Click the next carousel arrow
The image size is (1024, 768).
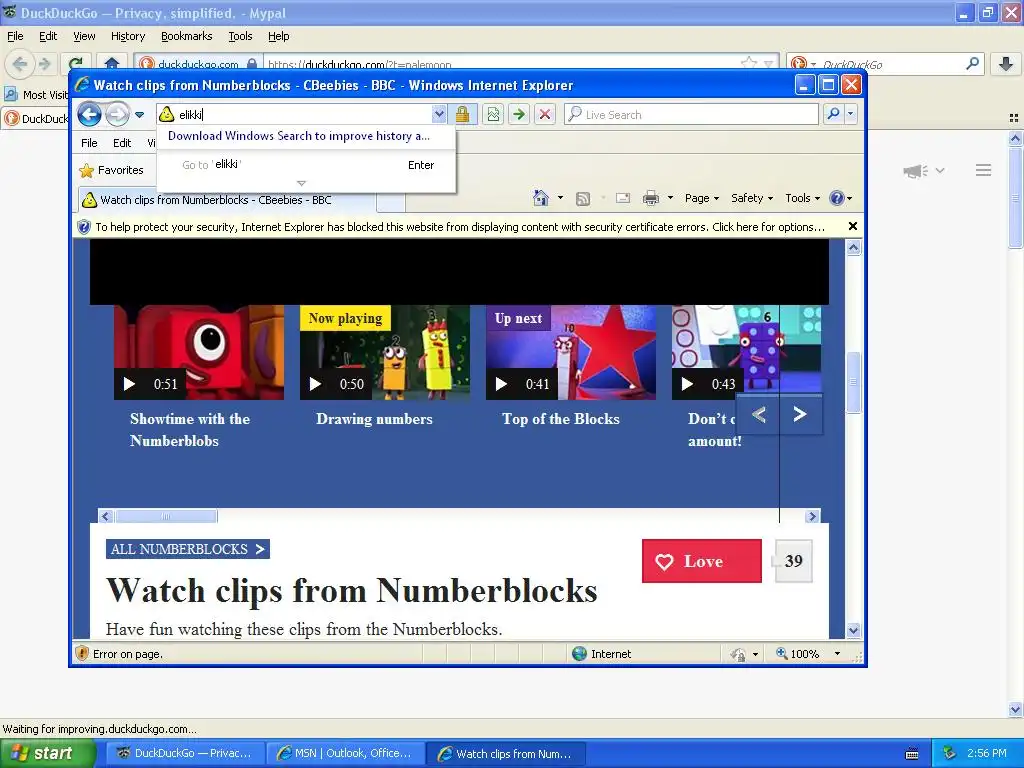[800, 415]
